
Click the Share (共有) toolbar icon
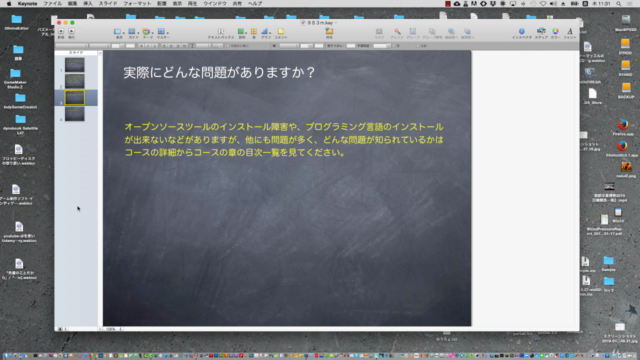click(x=329, y=31)
